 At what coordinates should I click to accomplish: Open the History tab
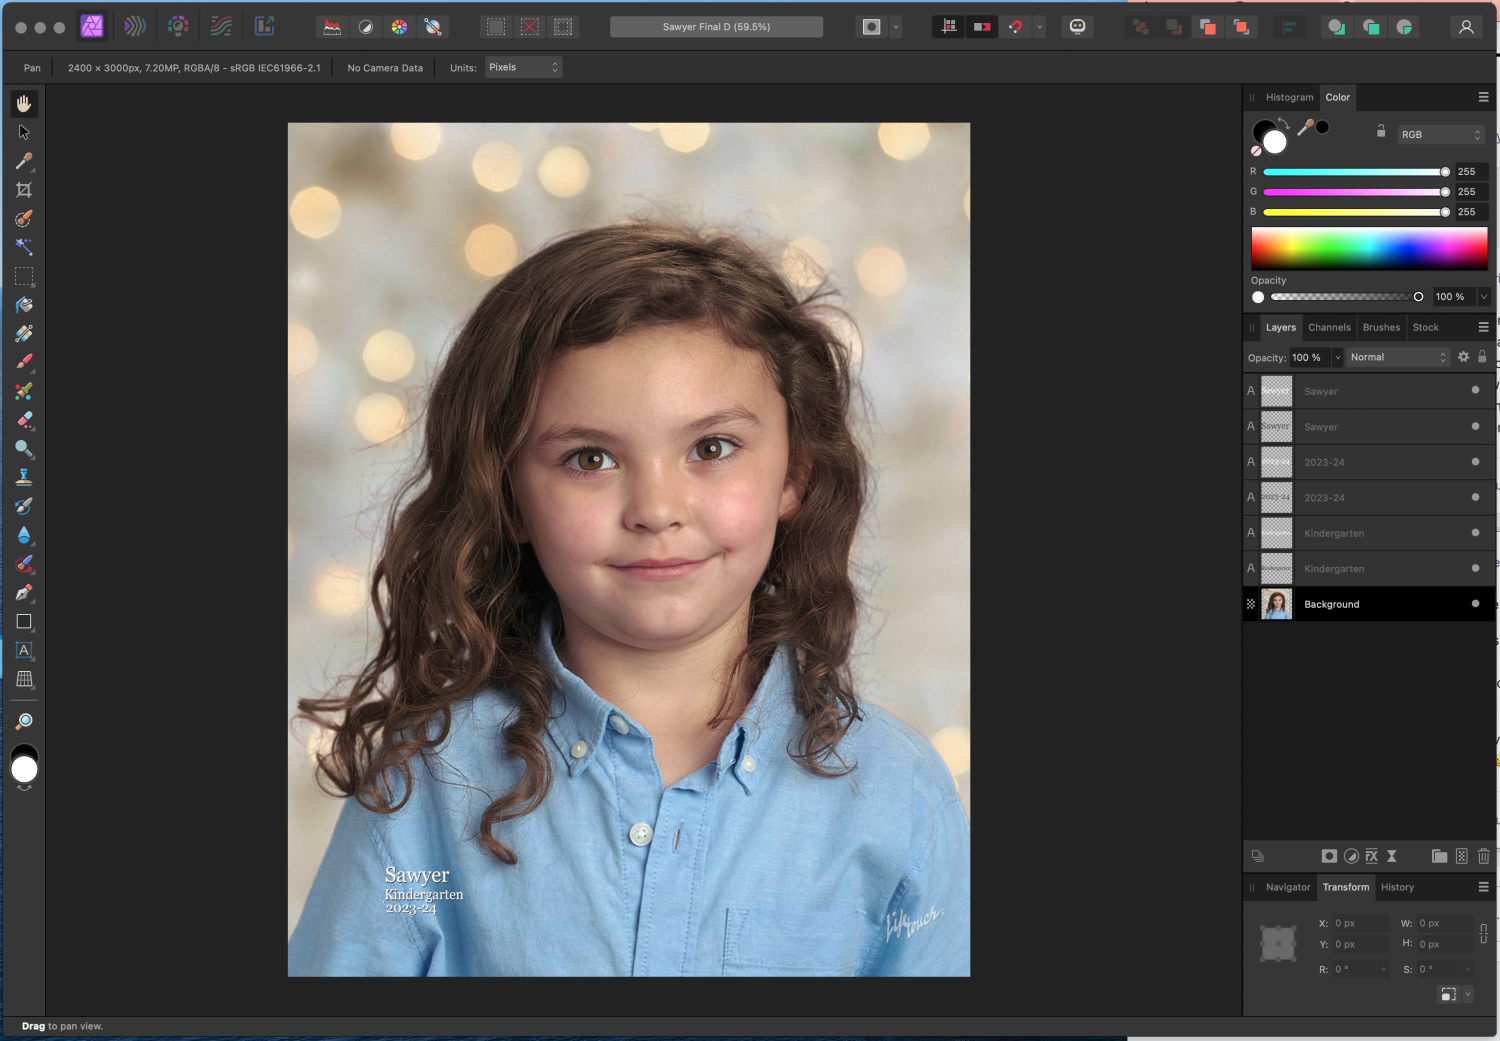click(x=1397, y=887)
